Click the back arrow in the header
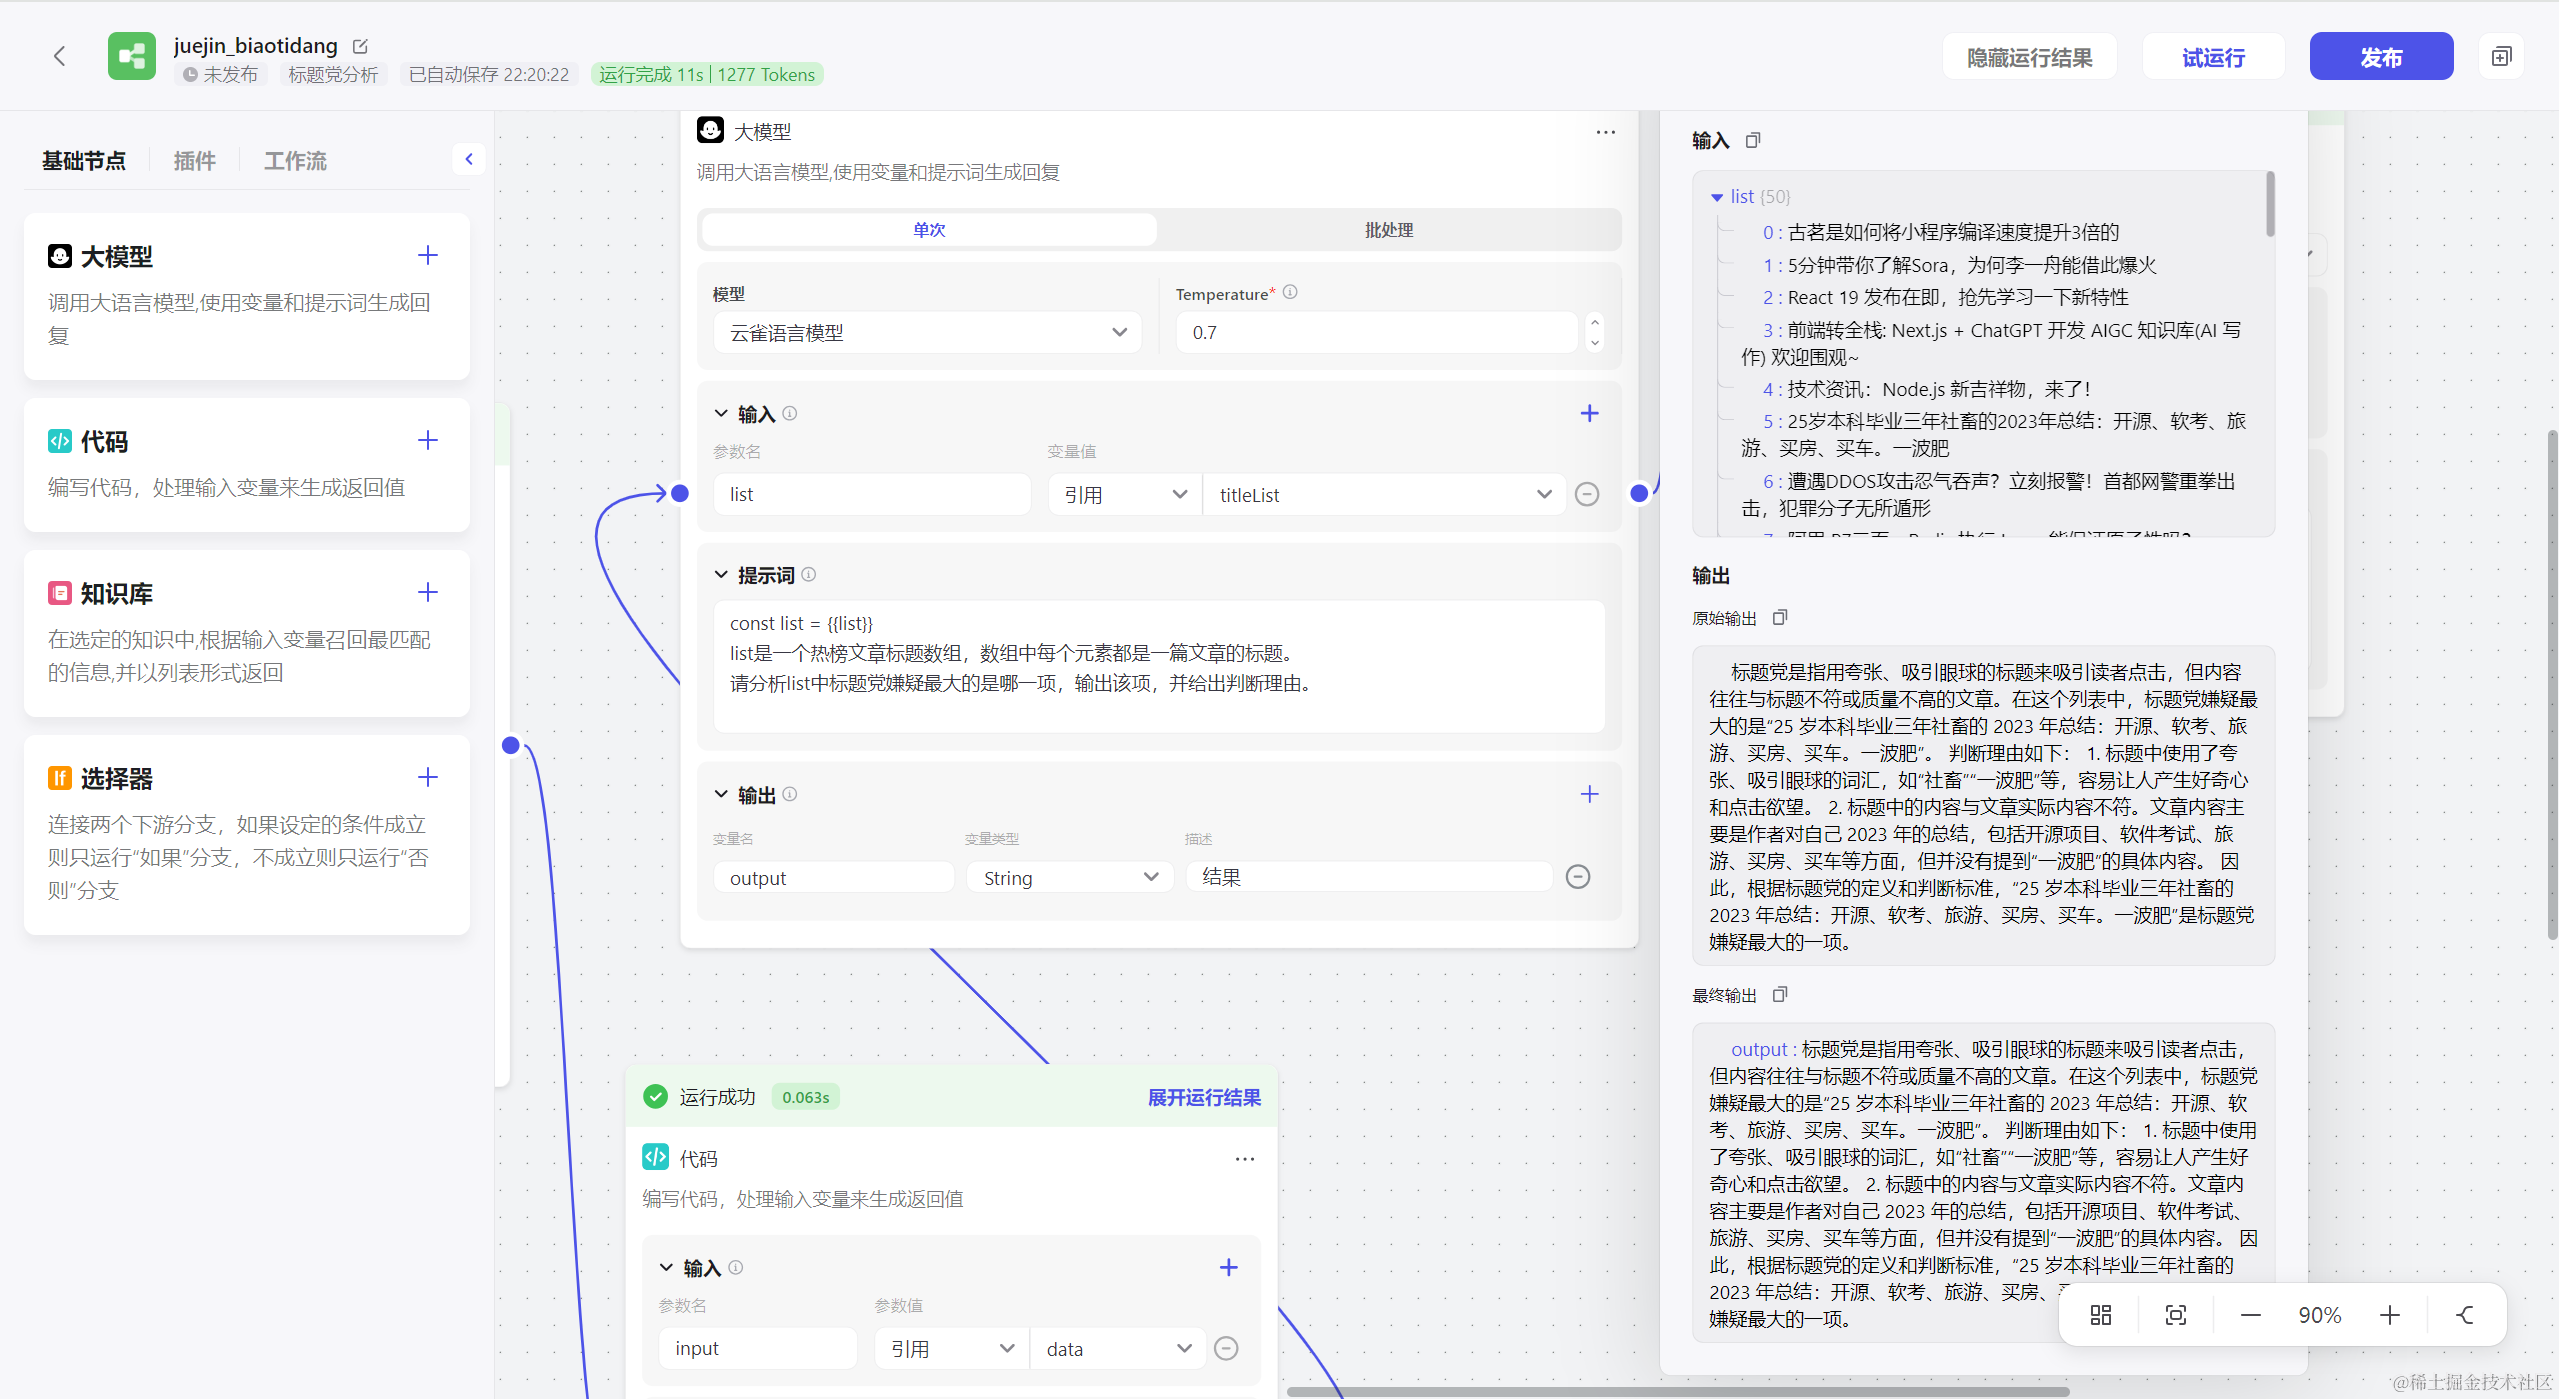This screenshot has height=1399, width=2559. [x=60, y=56]
